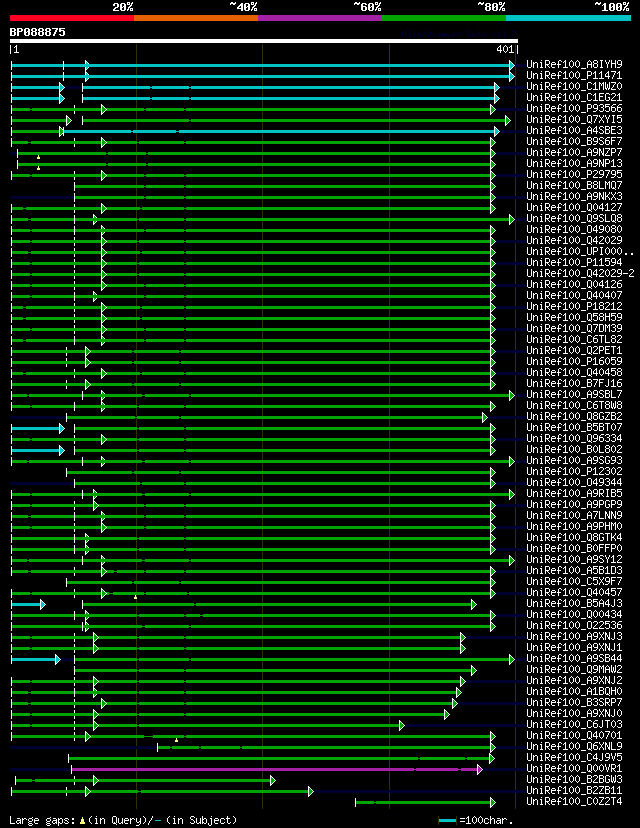The height and width of the screenshot is (828, 640).
Task: Click the green ~80% legend segment
Action: click(444, 18)
